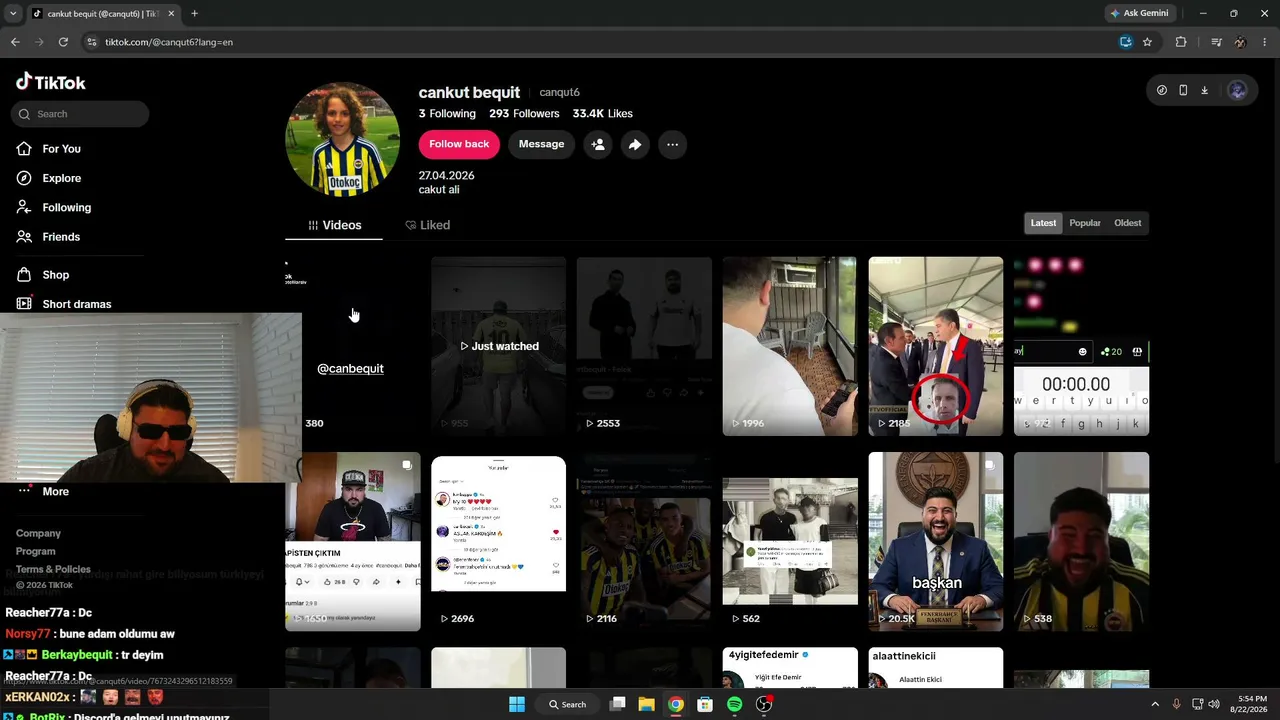Open the Windows Start menu

point(517,704)
